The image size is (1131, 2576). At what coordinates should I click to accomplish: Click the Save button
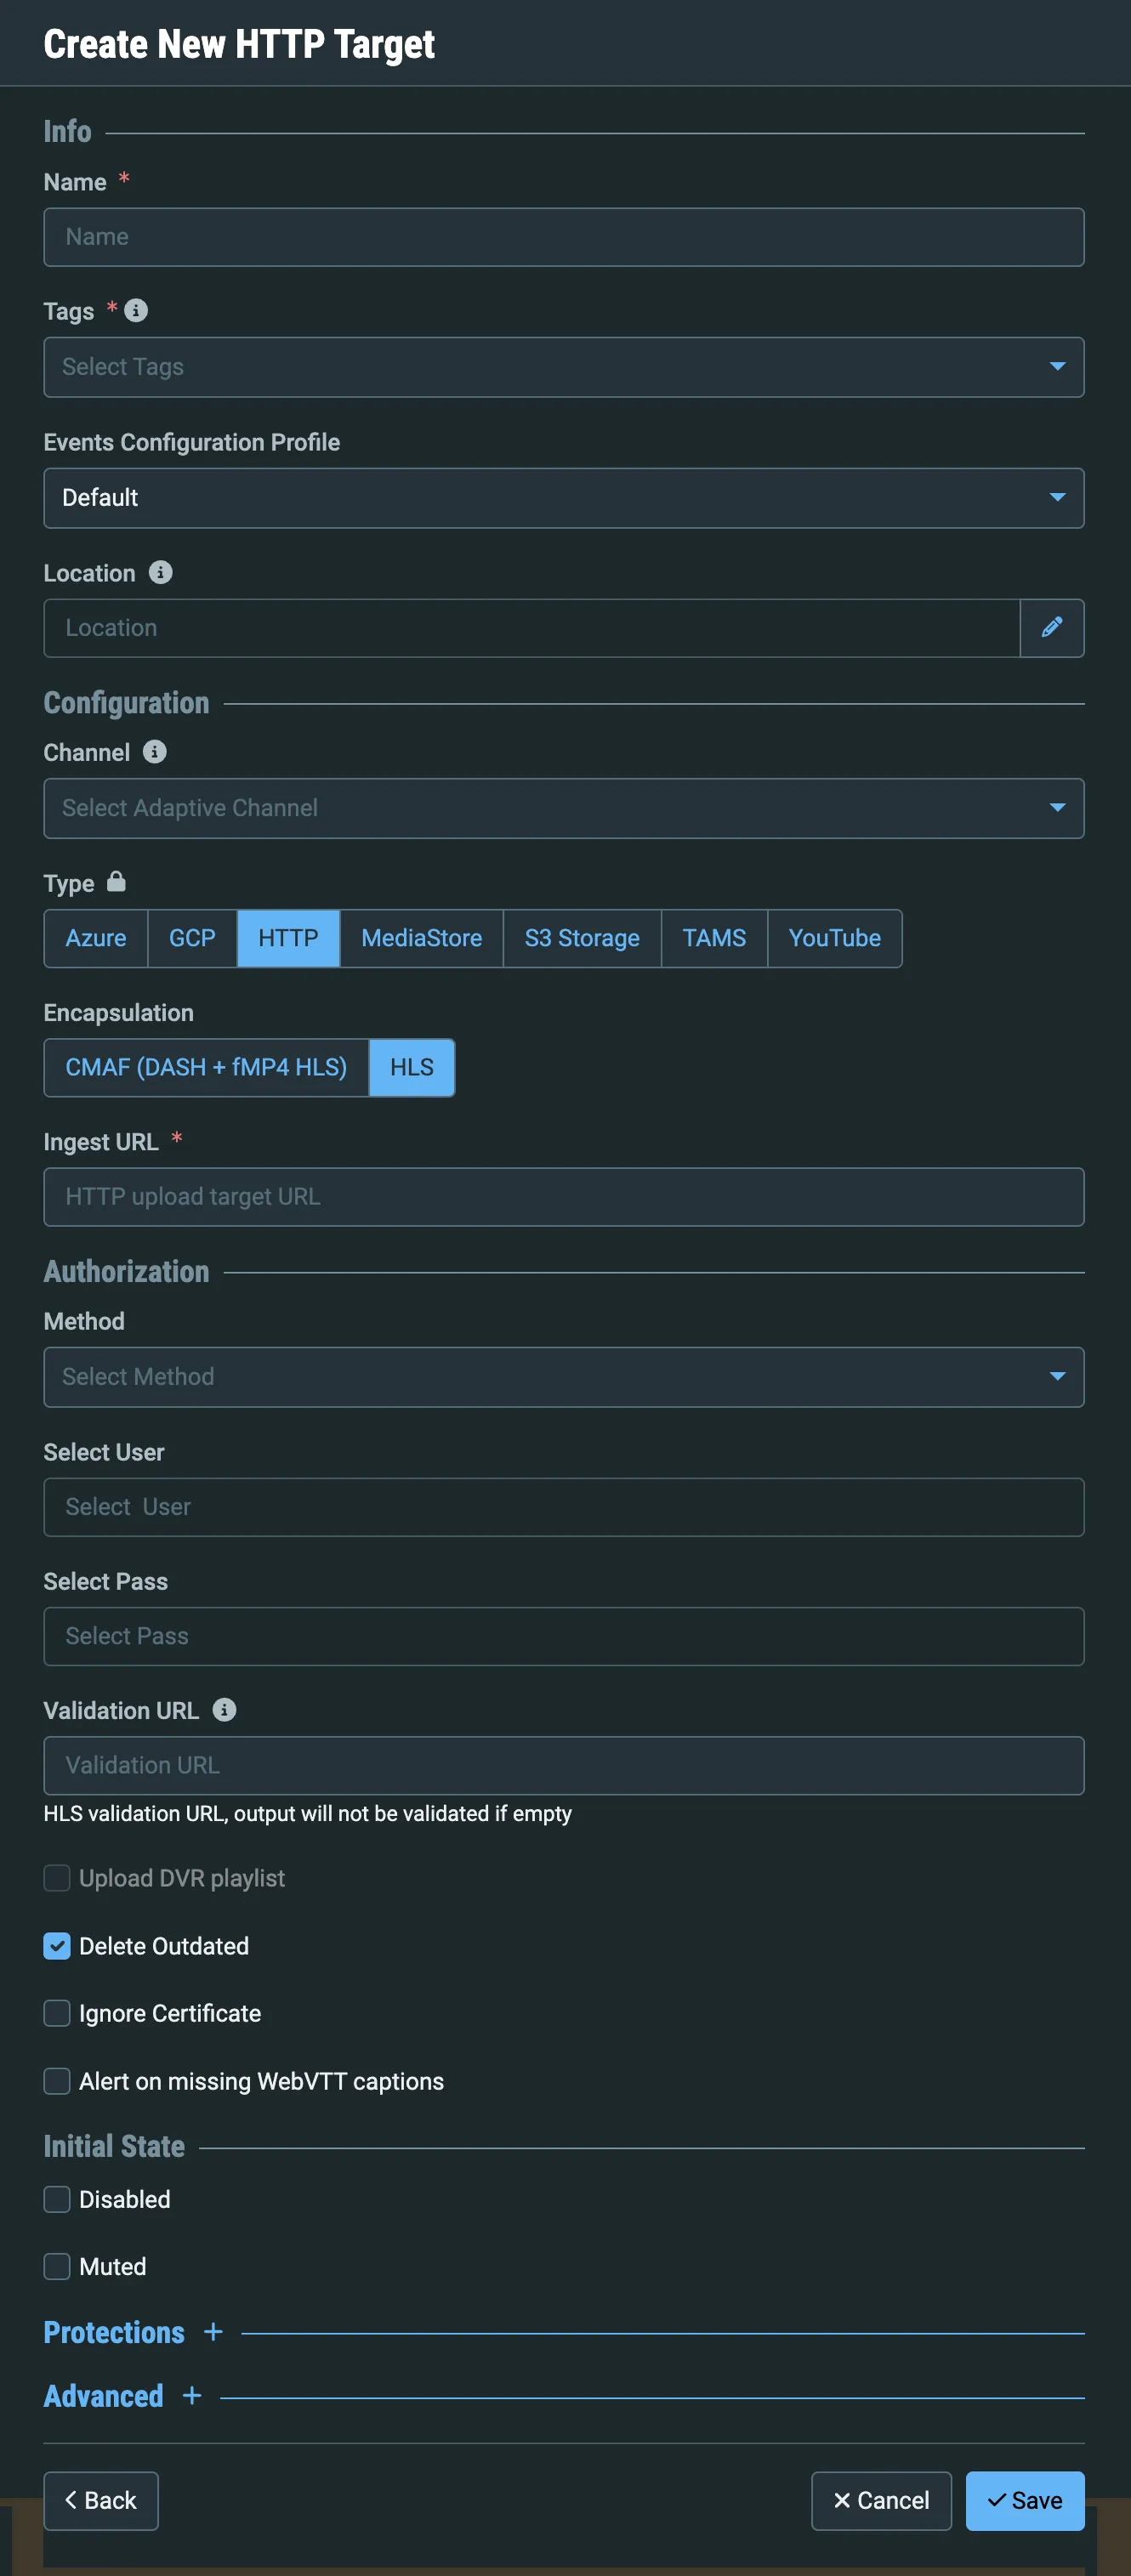click(1025, 2500)
